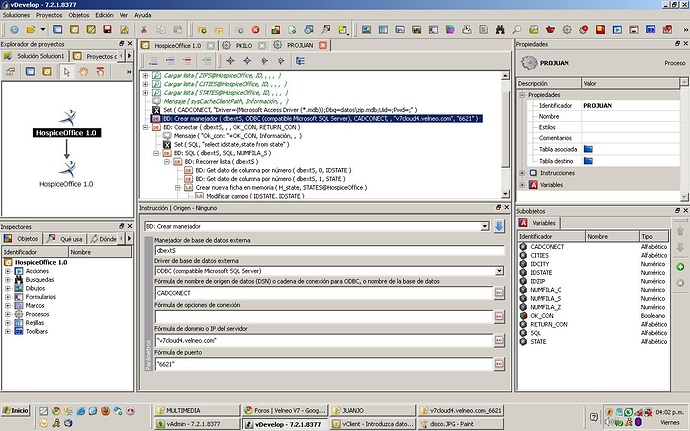The height and width of the screenshot is (431, 690).
Task: Click the blue down arrow beside instruction combo
Action: click(499, 226)
